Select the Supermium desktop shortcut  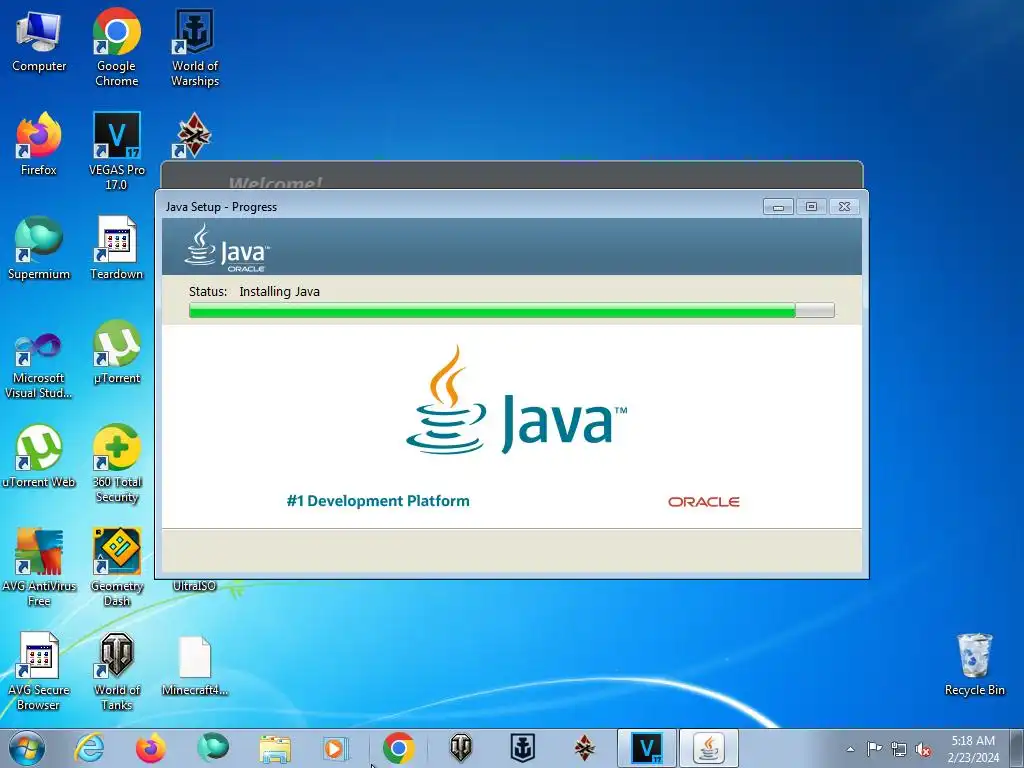[x=39, y=248]
